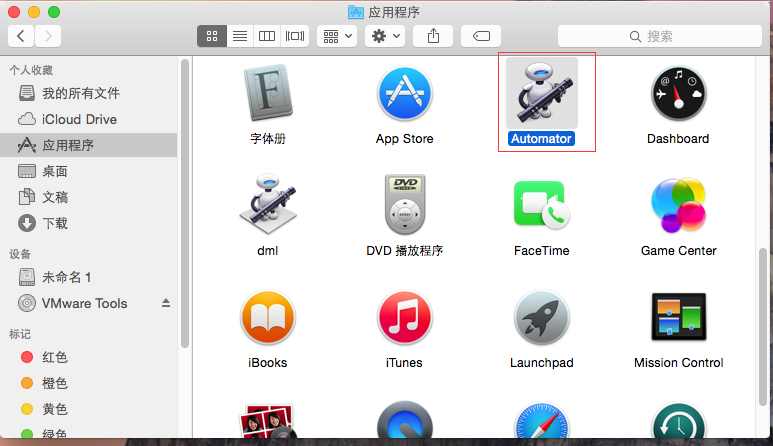Select the Time Machine icon at bottom
The image size is (773, 446).
(678, 420)
